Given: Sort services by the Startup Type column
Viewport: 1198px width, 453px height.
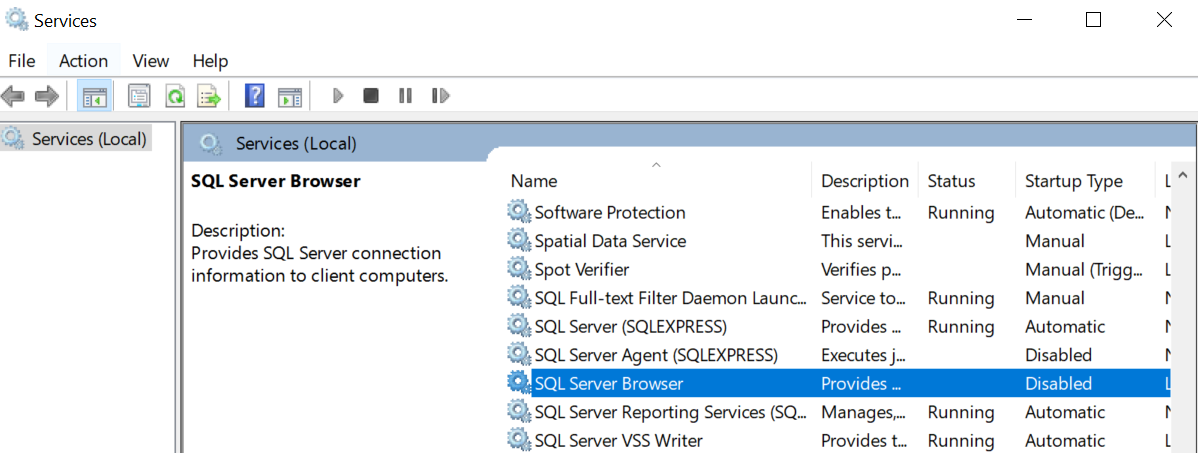Looking at the screenshot, I should click(1073, 181).
